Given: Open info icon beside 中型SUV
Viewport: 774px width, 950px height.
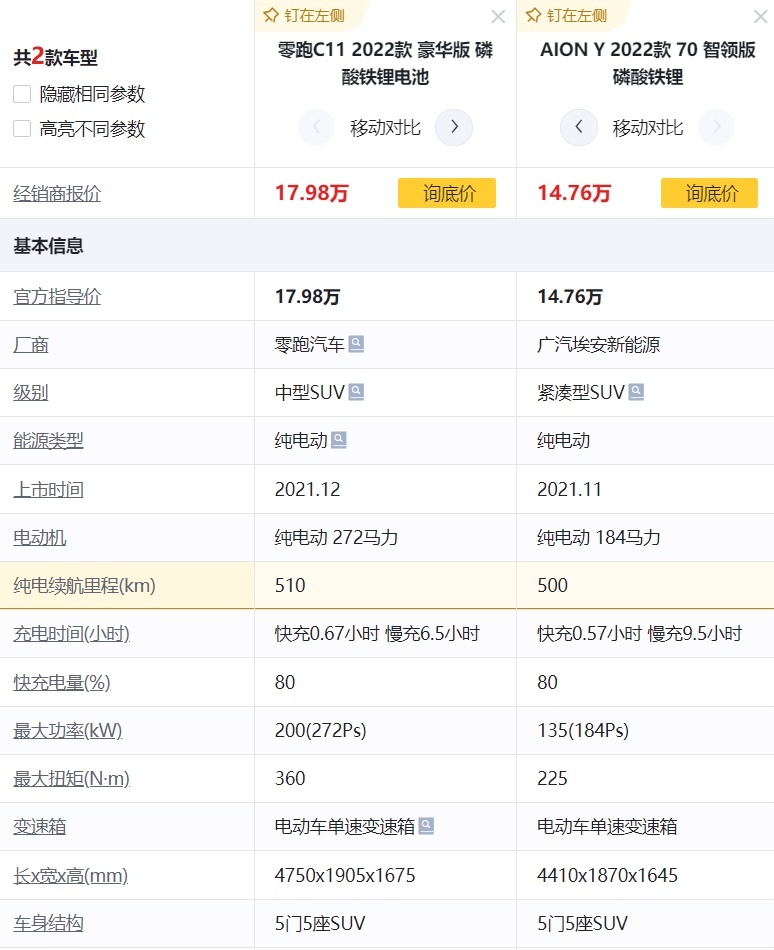Looking at the screenshot, I should click(357, 391).
